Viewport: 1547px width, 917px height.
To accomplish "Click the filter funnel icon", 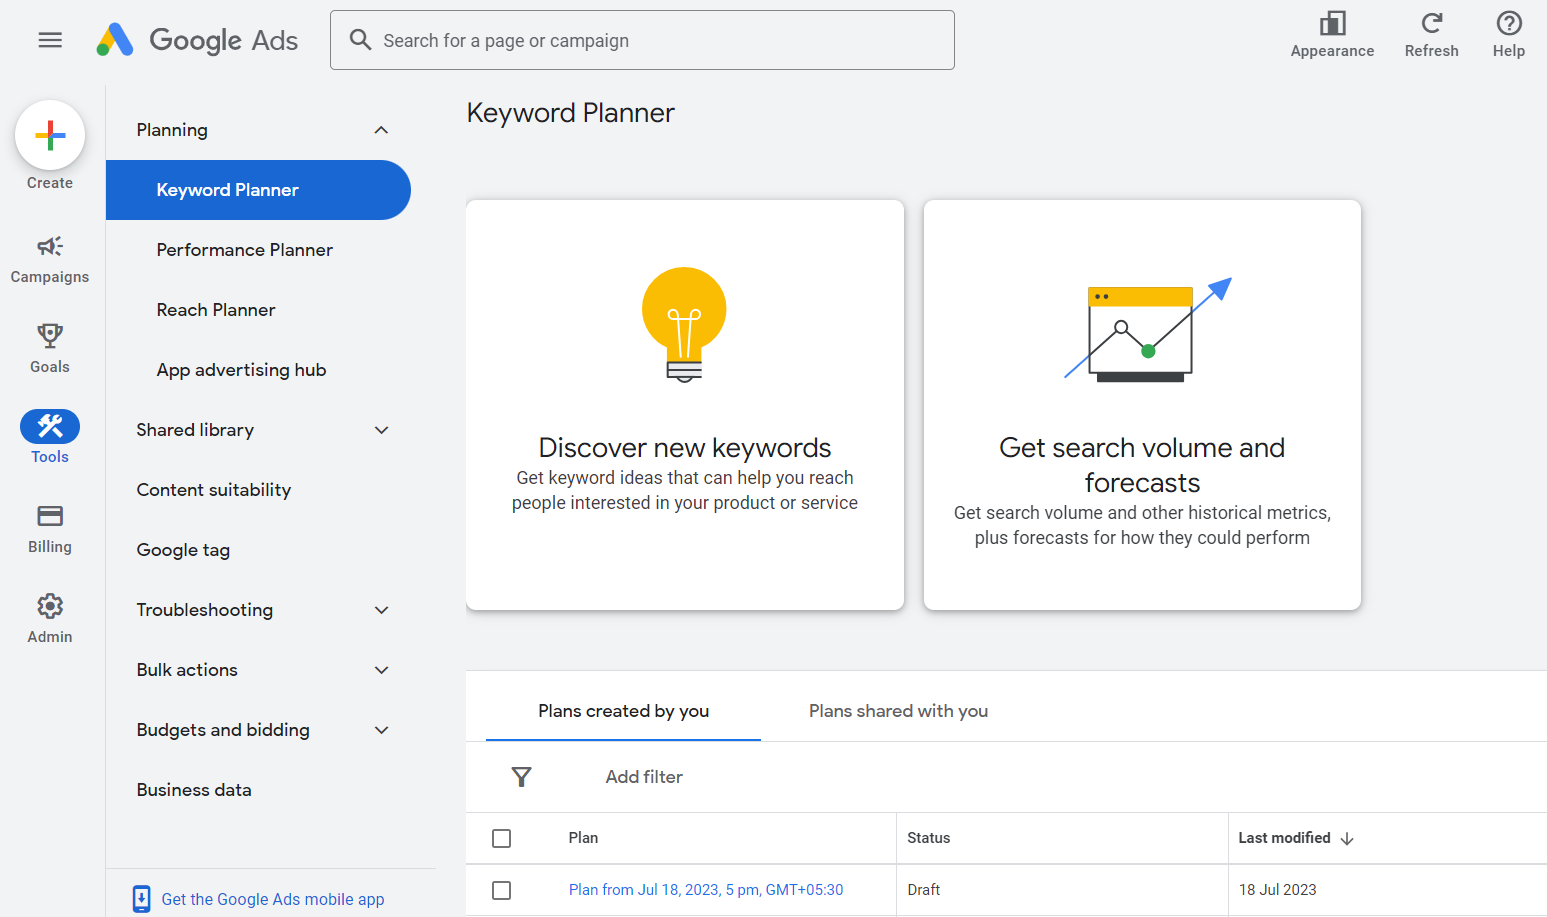I will (521, 777).
